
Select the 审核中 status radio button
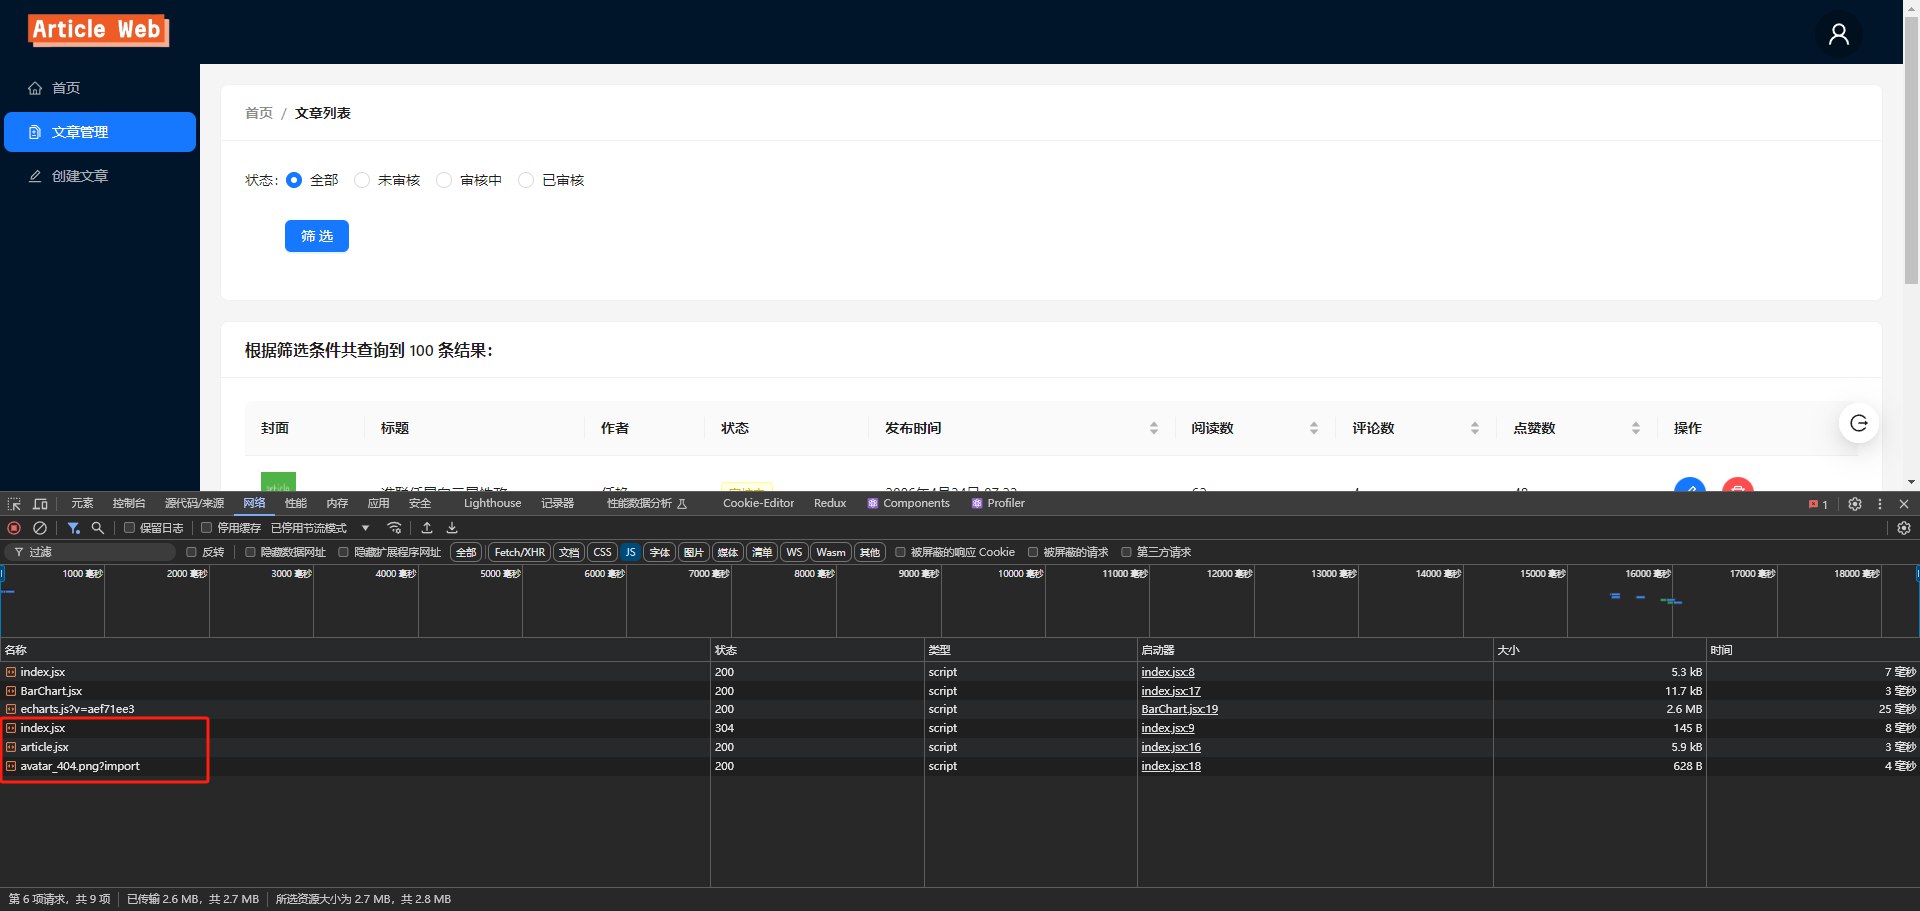click(444, 180)
